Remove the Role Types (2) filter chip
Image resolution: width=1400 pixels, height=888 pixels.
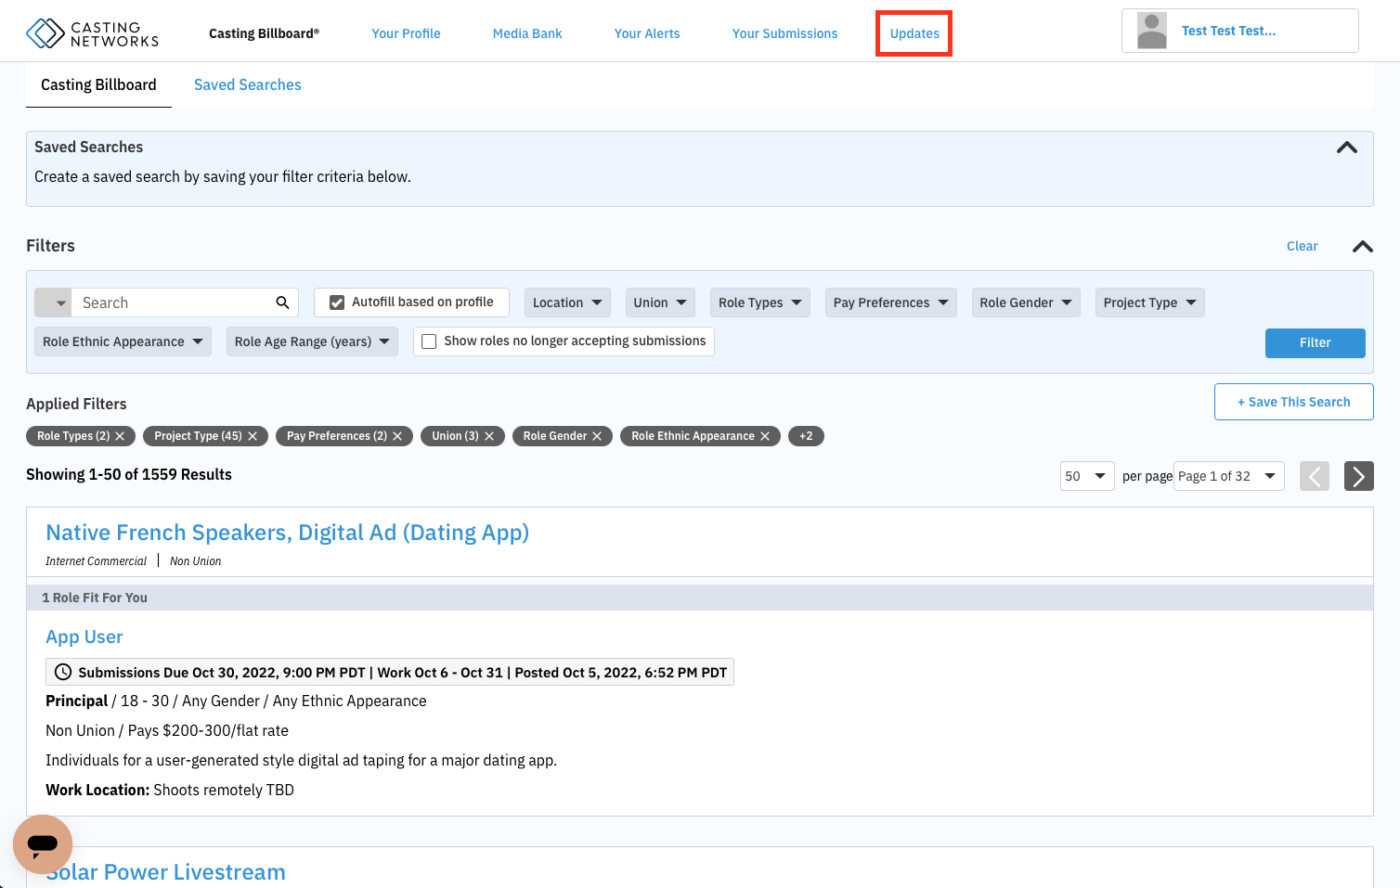pyautogui.click(x=120, y=436)
